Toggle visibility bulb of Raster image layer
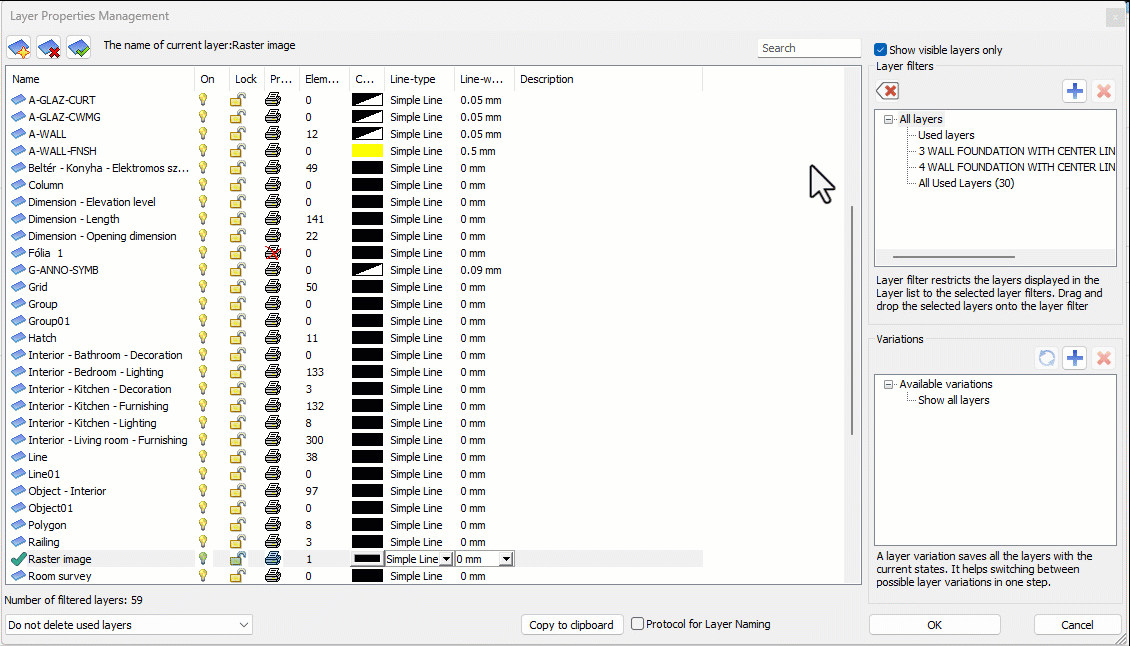Image resolution: width=1130 pixels, height=646 pixels. 203,559
